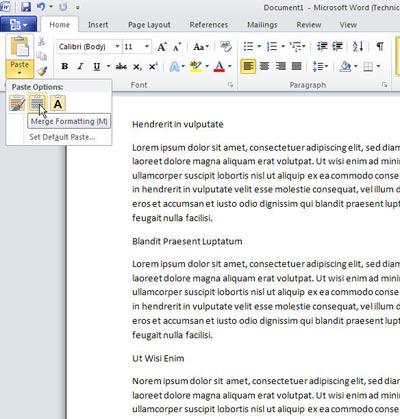
Task: Open the Review tab
Action: (x=309, y=25)
